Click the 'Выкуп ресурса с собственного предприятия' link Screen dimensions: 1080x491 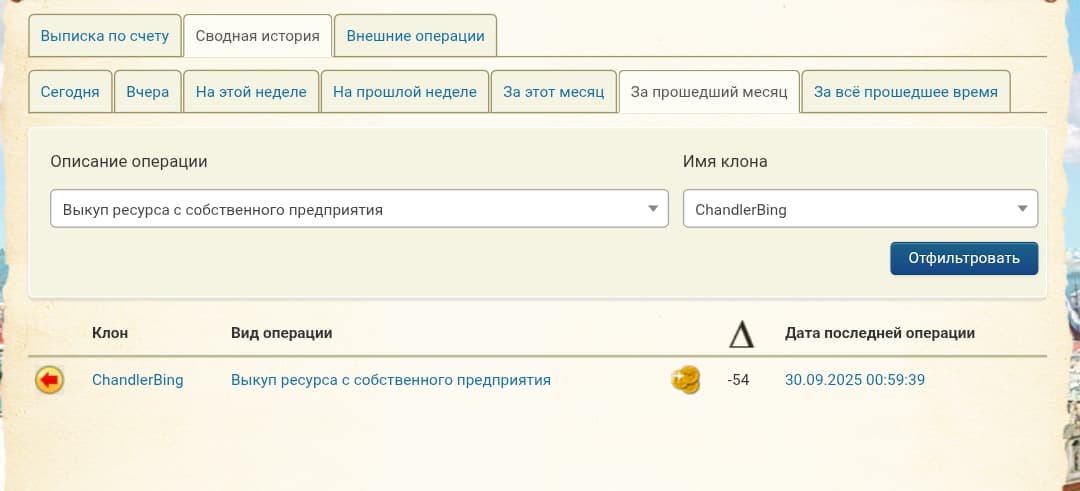(x=391, y=380)
